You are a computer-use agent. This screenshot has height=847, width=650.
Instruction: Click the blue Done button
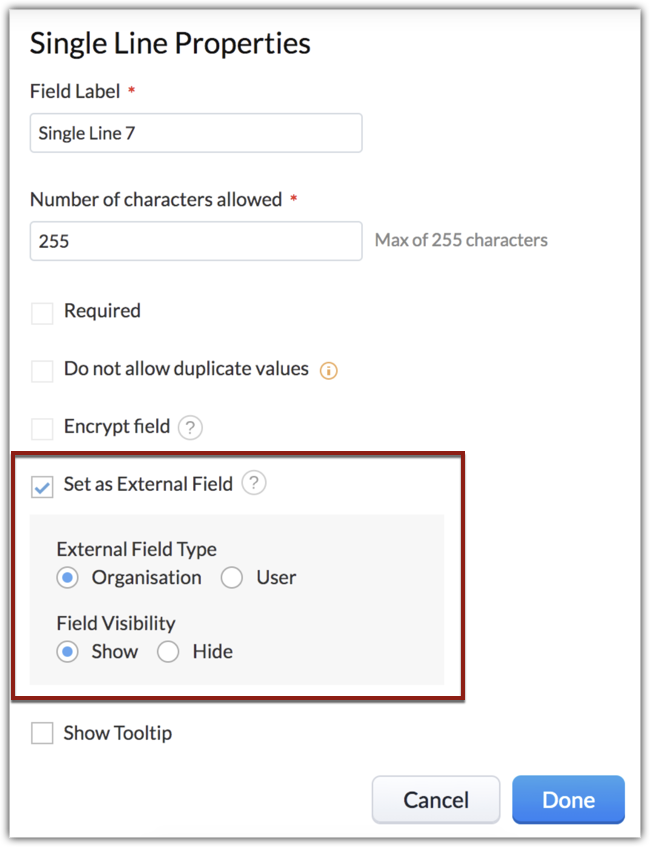[568, 800]
